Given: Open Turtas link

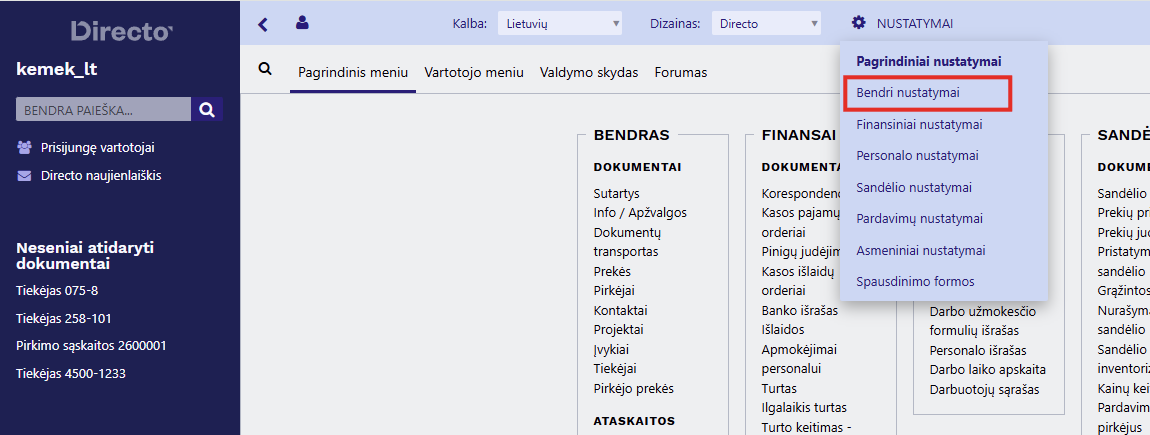Looking at the screenshot, I should 780,389.
